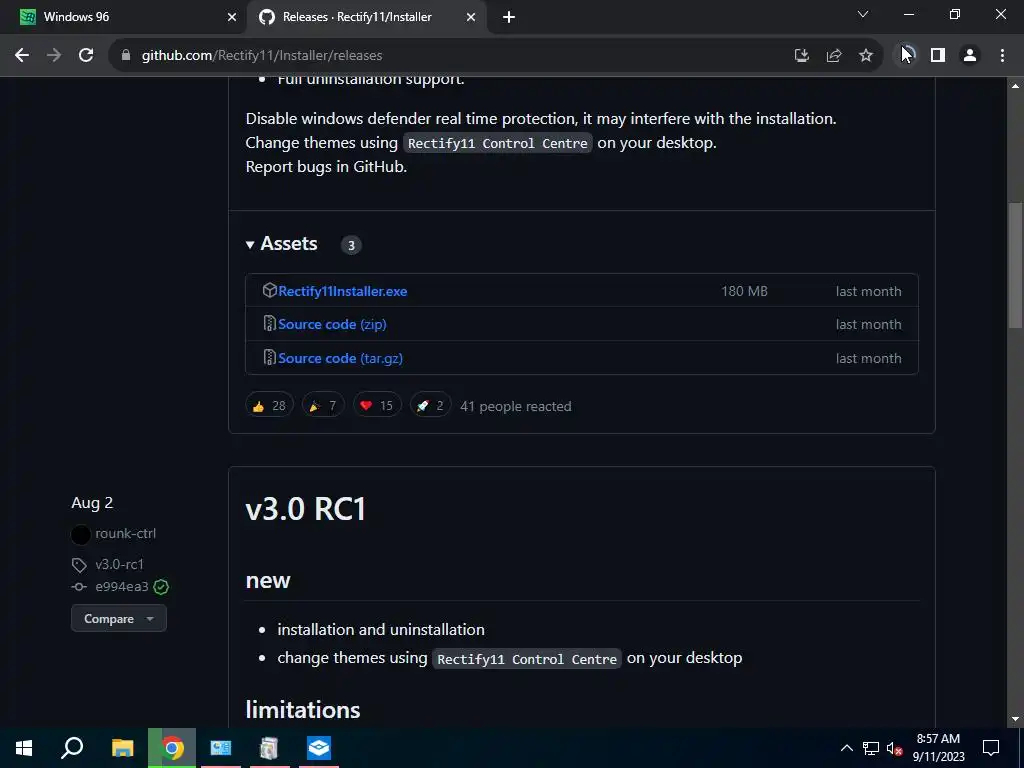The image size is (1024, 768).
Task: Click the address bar URL
Action: [x=262, y=56]
